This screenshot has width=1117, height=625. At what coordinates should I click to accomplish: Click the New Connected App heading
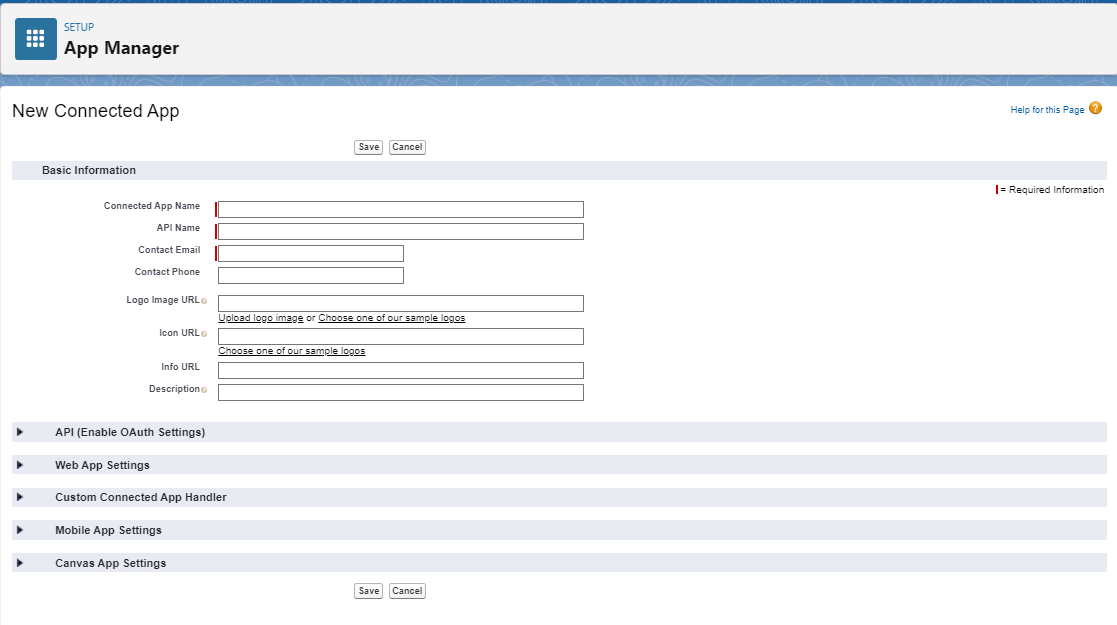tap(95, 111)
